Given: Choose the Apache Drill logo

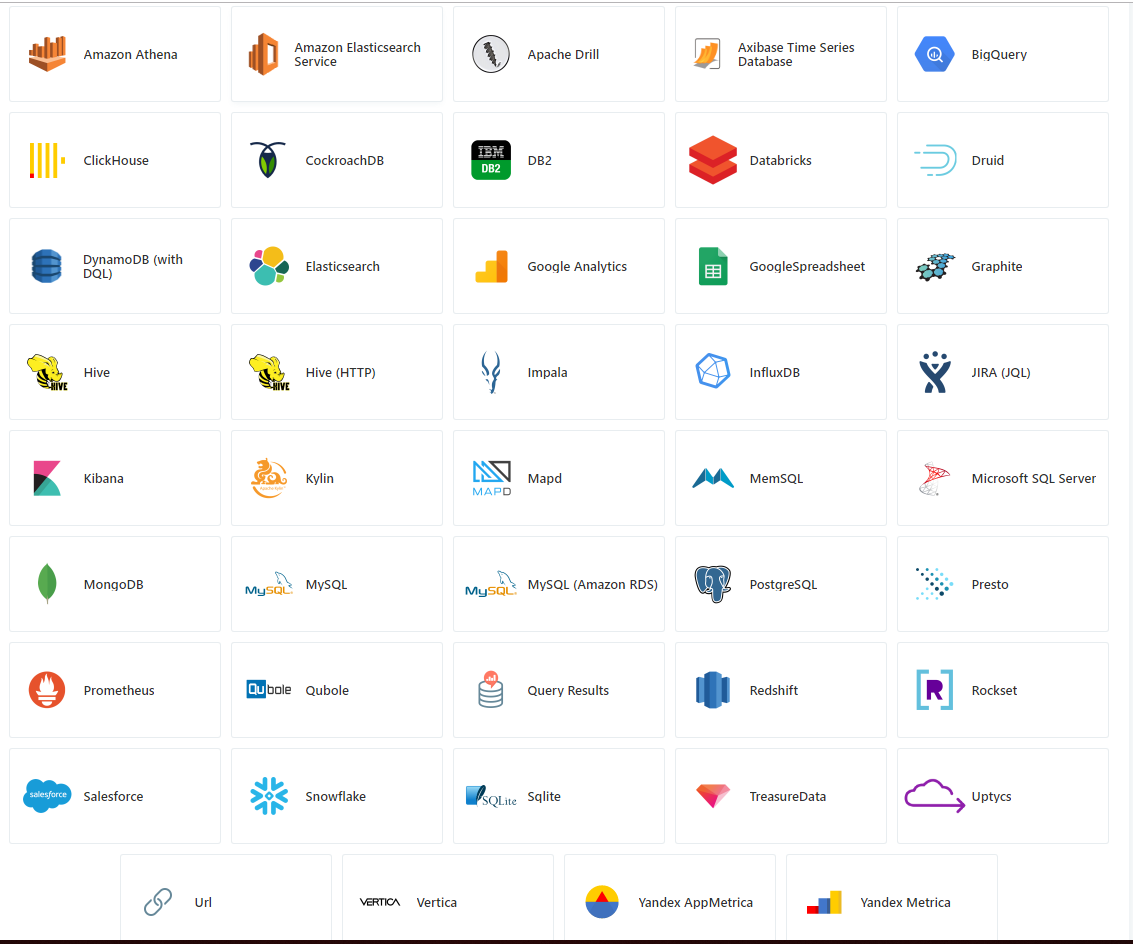Looking at the screenshot, I should point(491,54).
